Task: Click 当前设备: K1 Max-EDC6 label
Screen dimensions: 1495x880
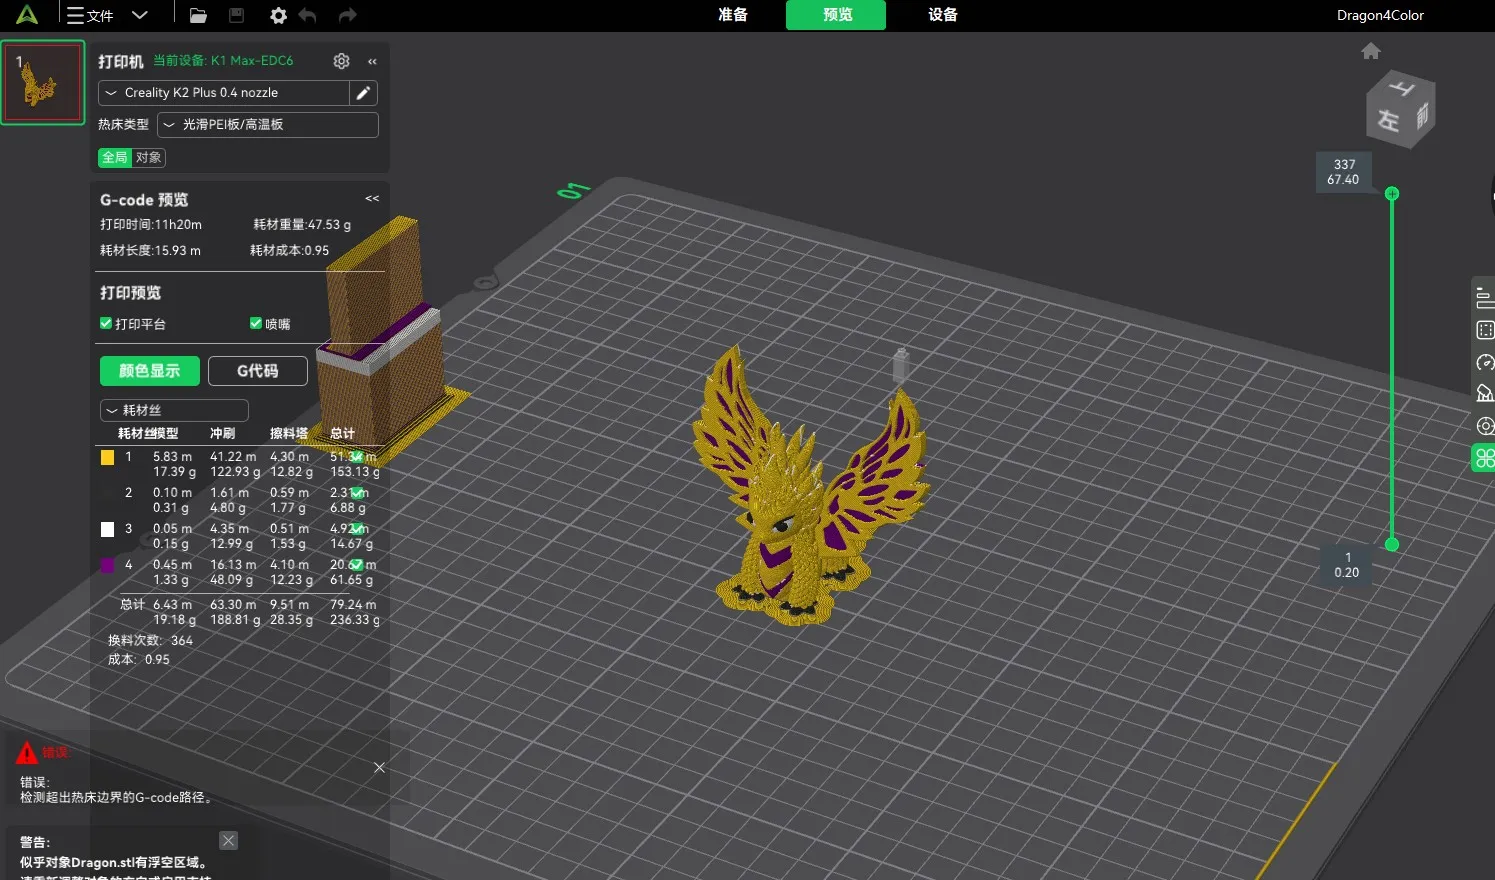Action: tap(223, 61)
